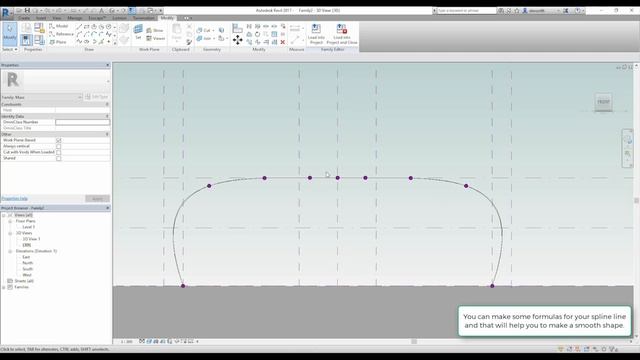Screen dimensions: 640x360
Task: Choose the Plane draw tool
Action: tap(58, 42)
